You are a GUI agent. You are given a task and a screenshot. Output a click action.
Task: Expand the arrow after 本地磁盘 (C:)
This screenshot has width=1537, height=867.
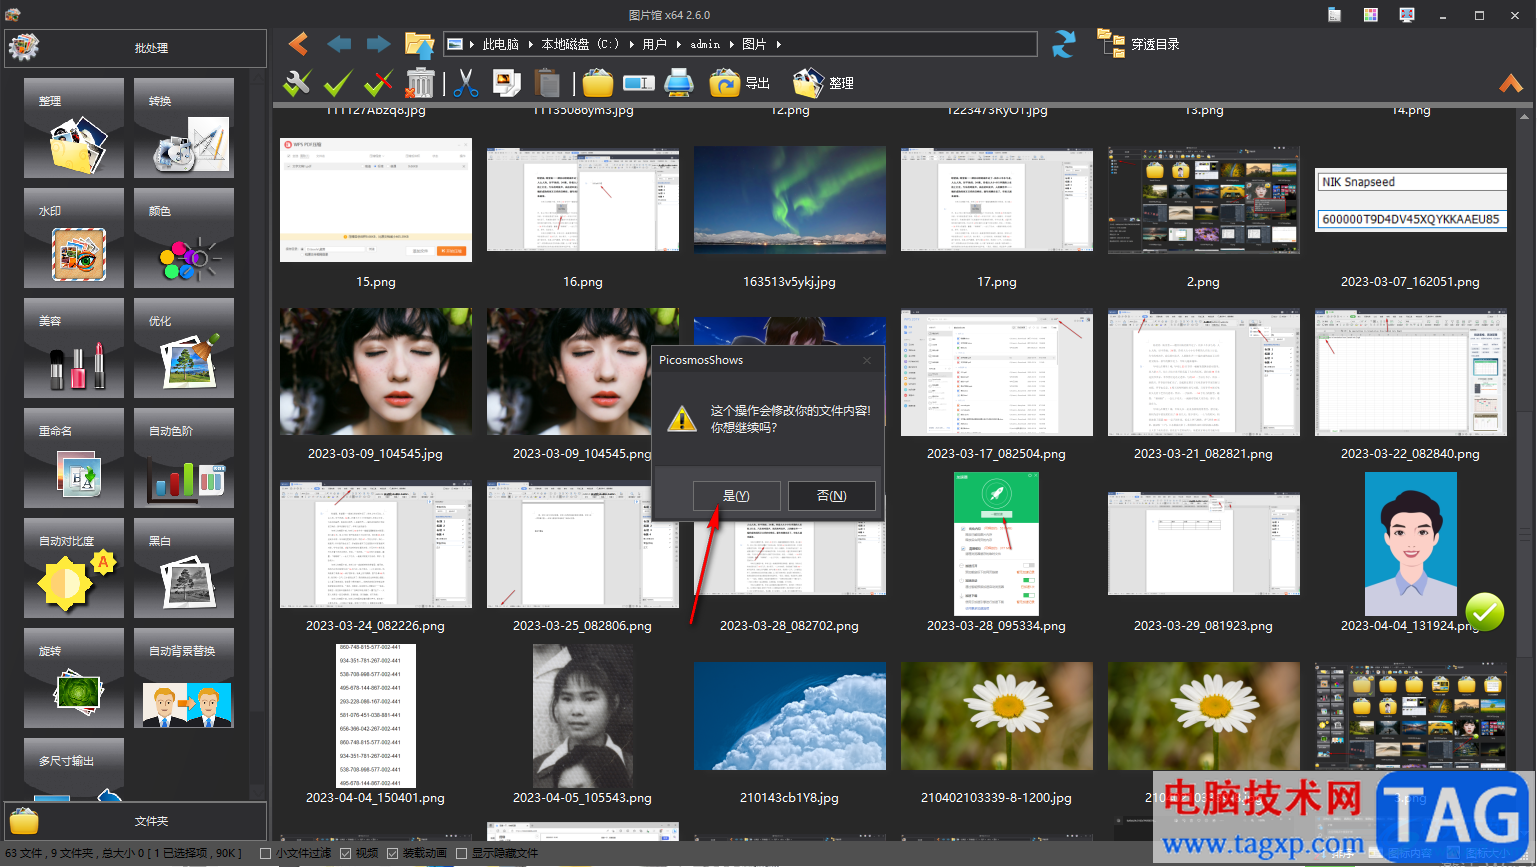(631, 44)
